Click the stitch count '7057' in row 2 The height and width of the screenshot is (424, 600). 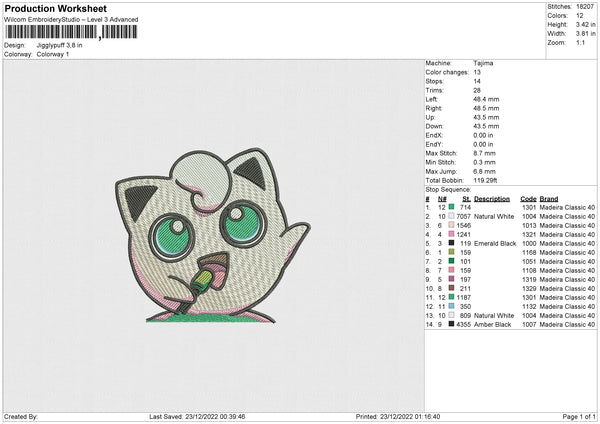(463, 216)
